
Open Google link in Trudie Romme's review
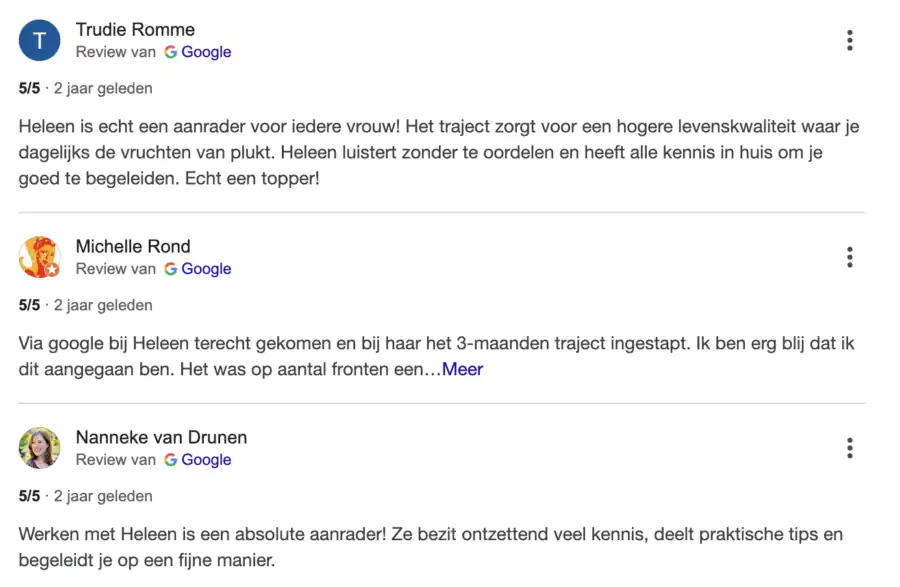coord(206,52)
